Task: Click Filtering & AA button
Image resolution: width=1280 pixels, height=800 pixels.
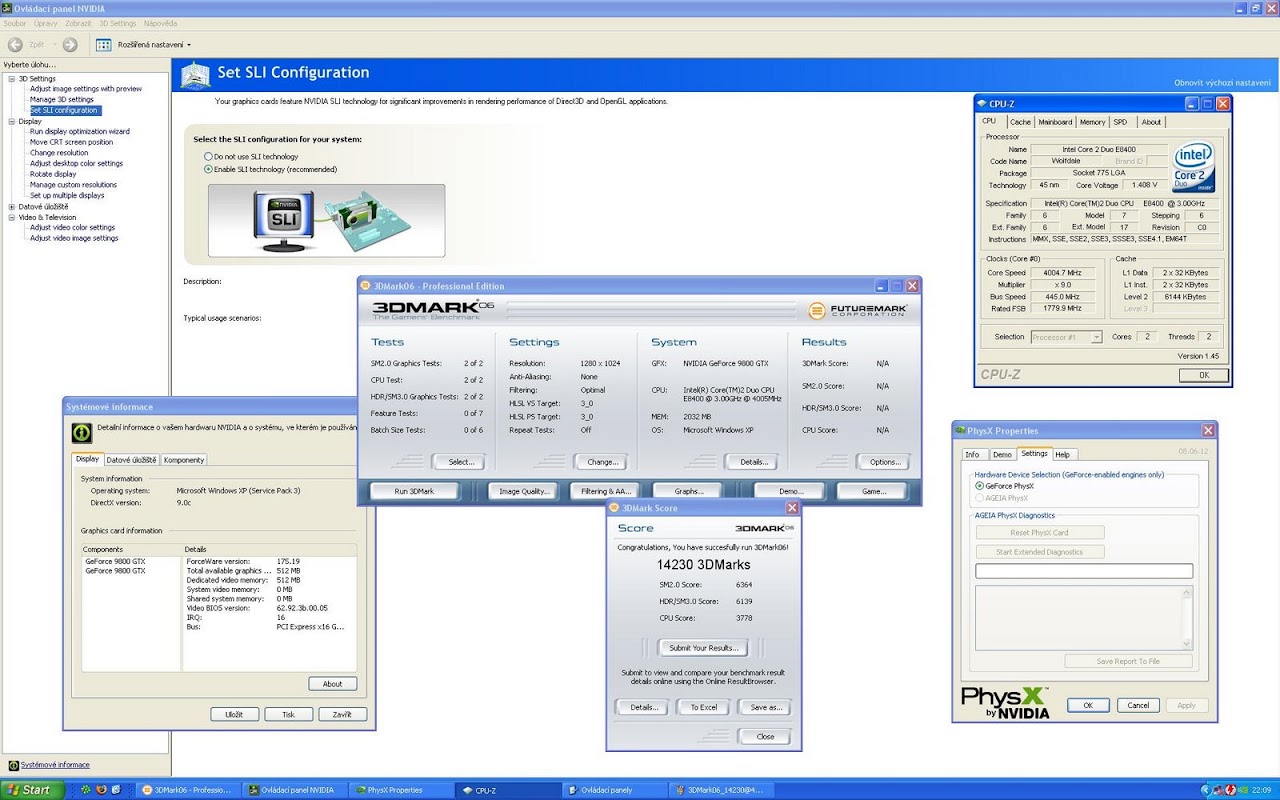Action: 605,491
